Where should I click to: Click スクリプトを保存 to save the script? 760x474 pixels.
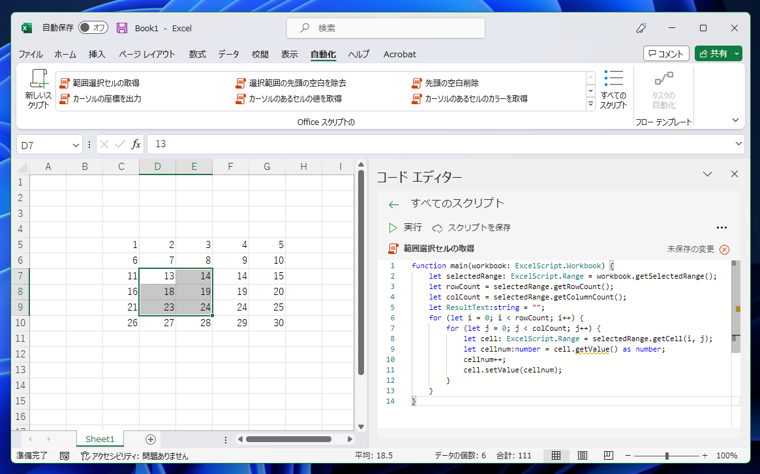coord(472,227)
